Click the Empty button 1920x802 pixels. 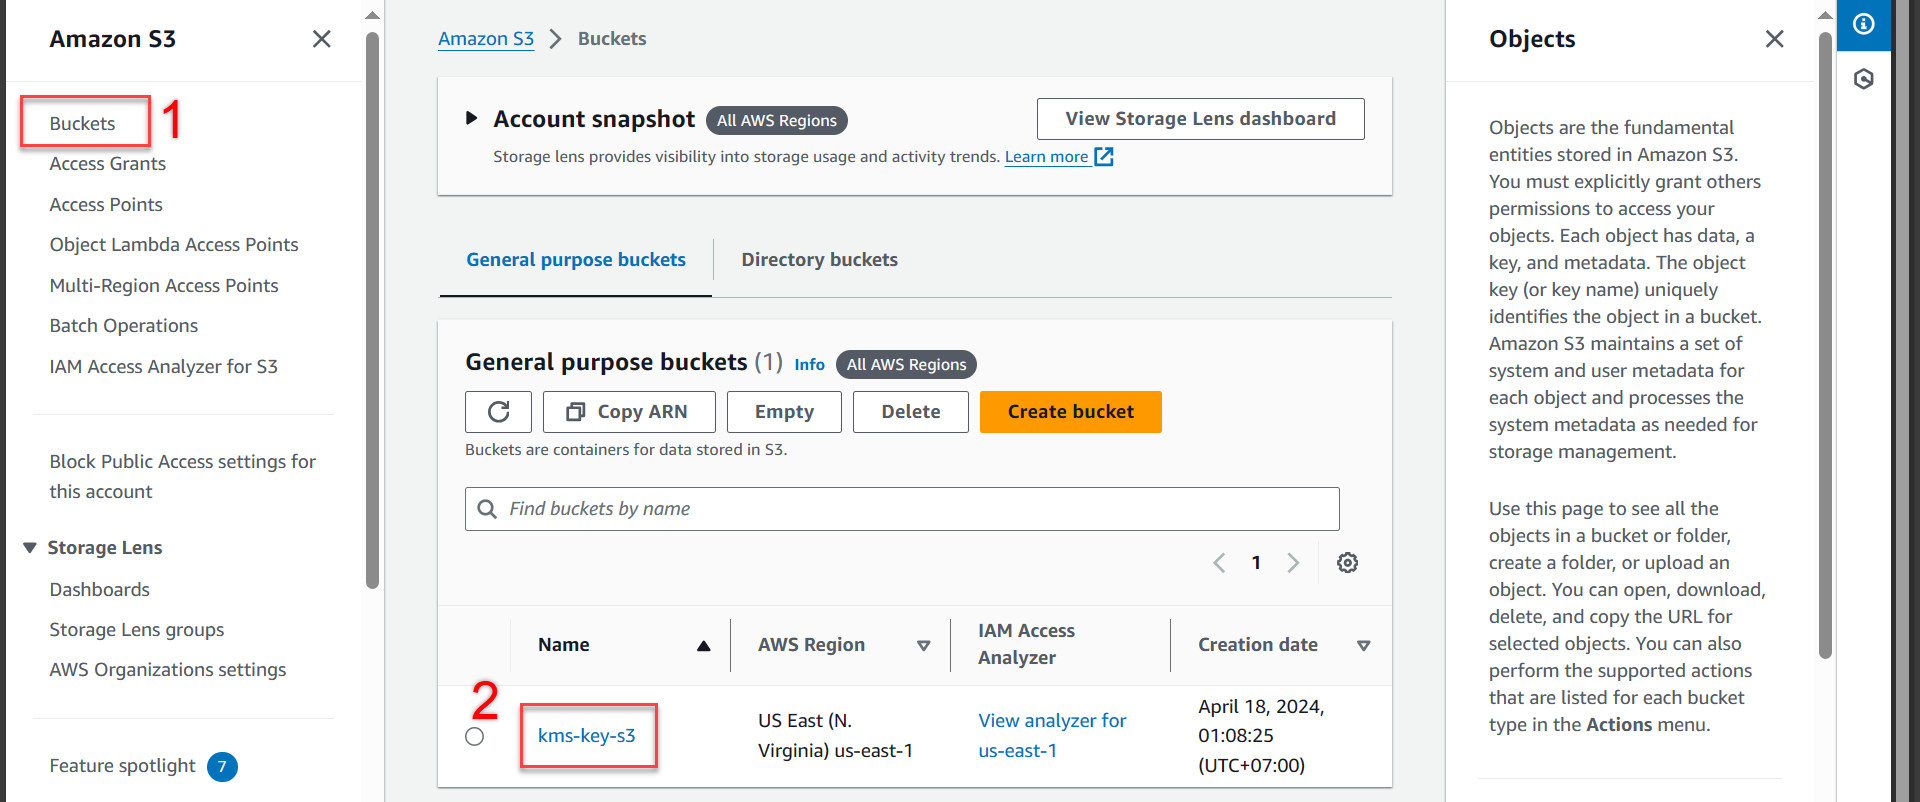click(784, 412)
